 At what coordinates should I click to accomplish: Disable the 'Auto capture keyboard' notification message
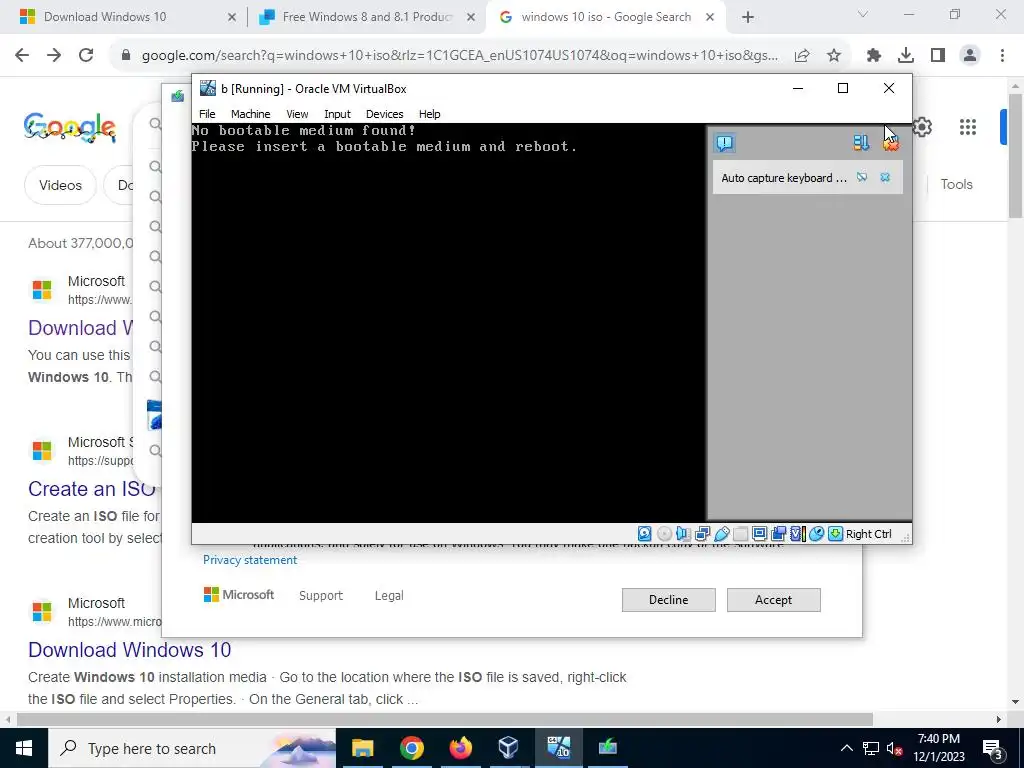tap(862, 178)
